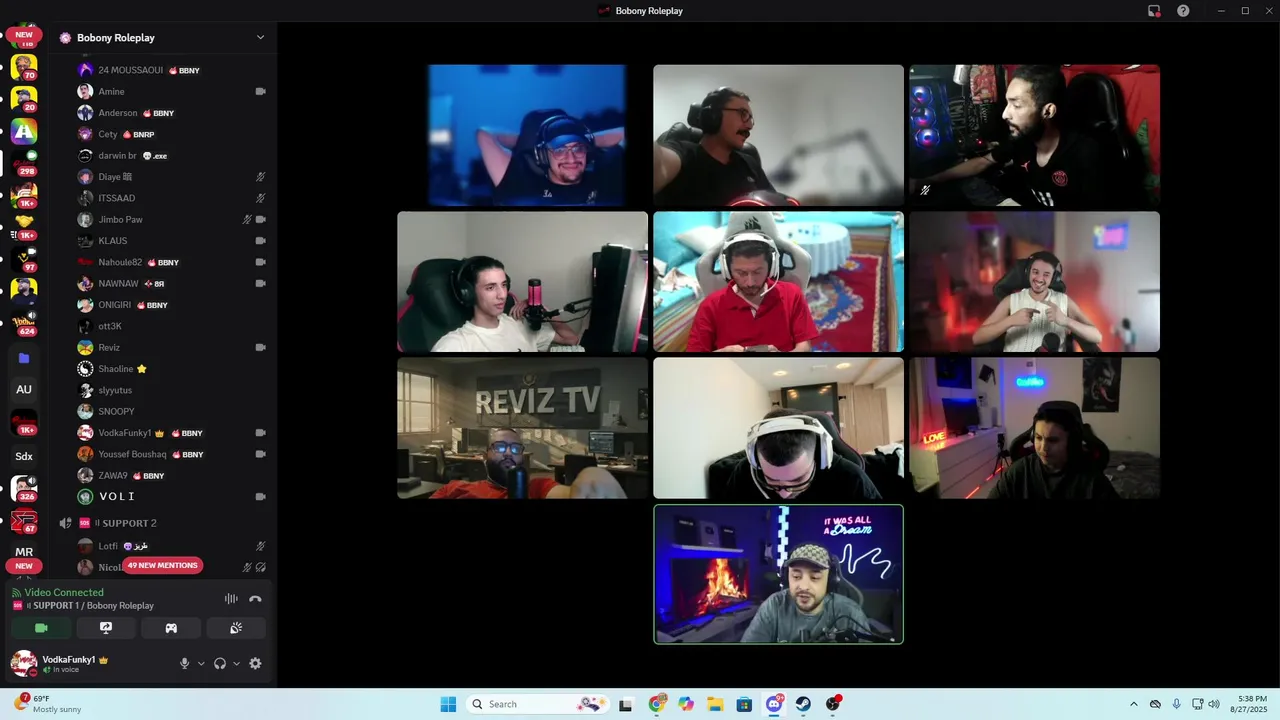Screen dimensions: 1280x720
Task: Open the inbox icon in the title bar
Action: 1154,11
